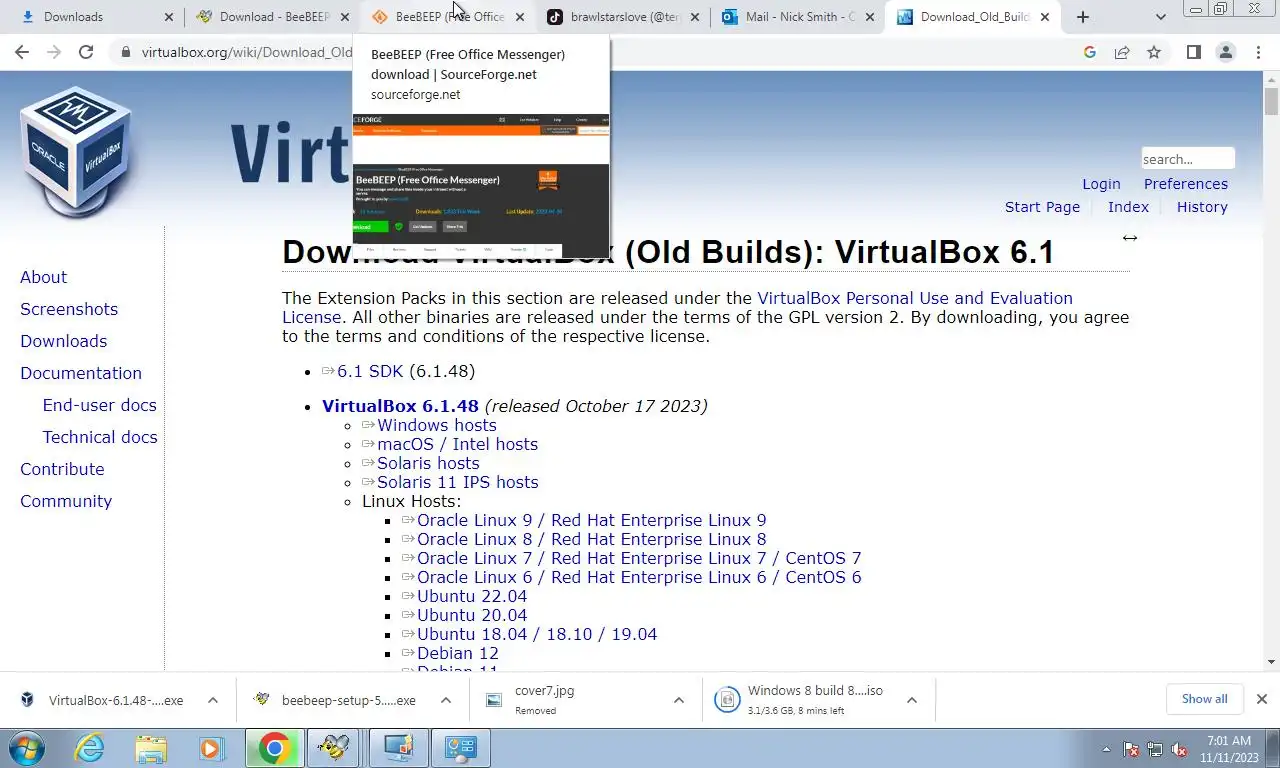Open options for VirtualBox-6.1.48 exe download

[213, 700]
